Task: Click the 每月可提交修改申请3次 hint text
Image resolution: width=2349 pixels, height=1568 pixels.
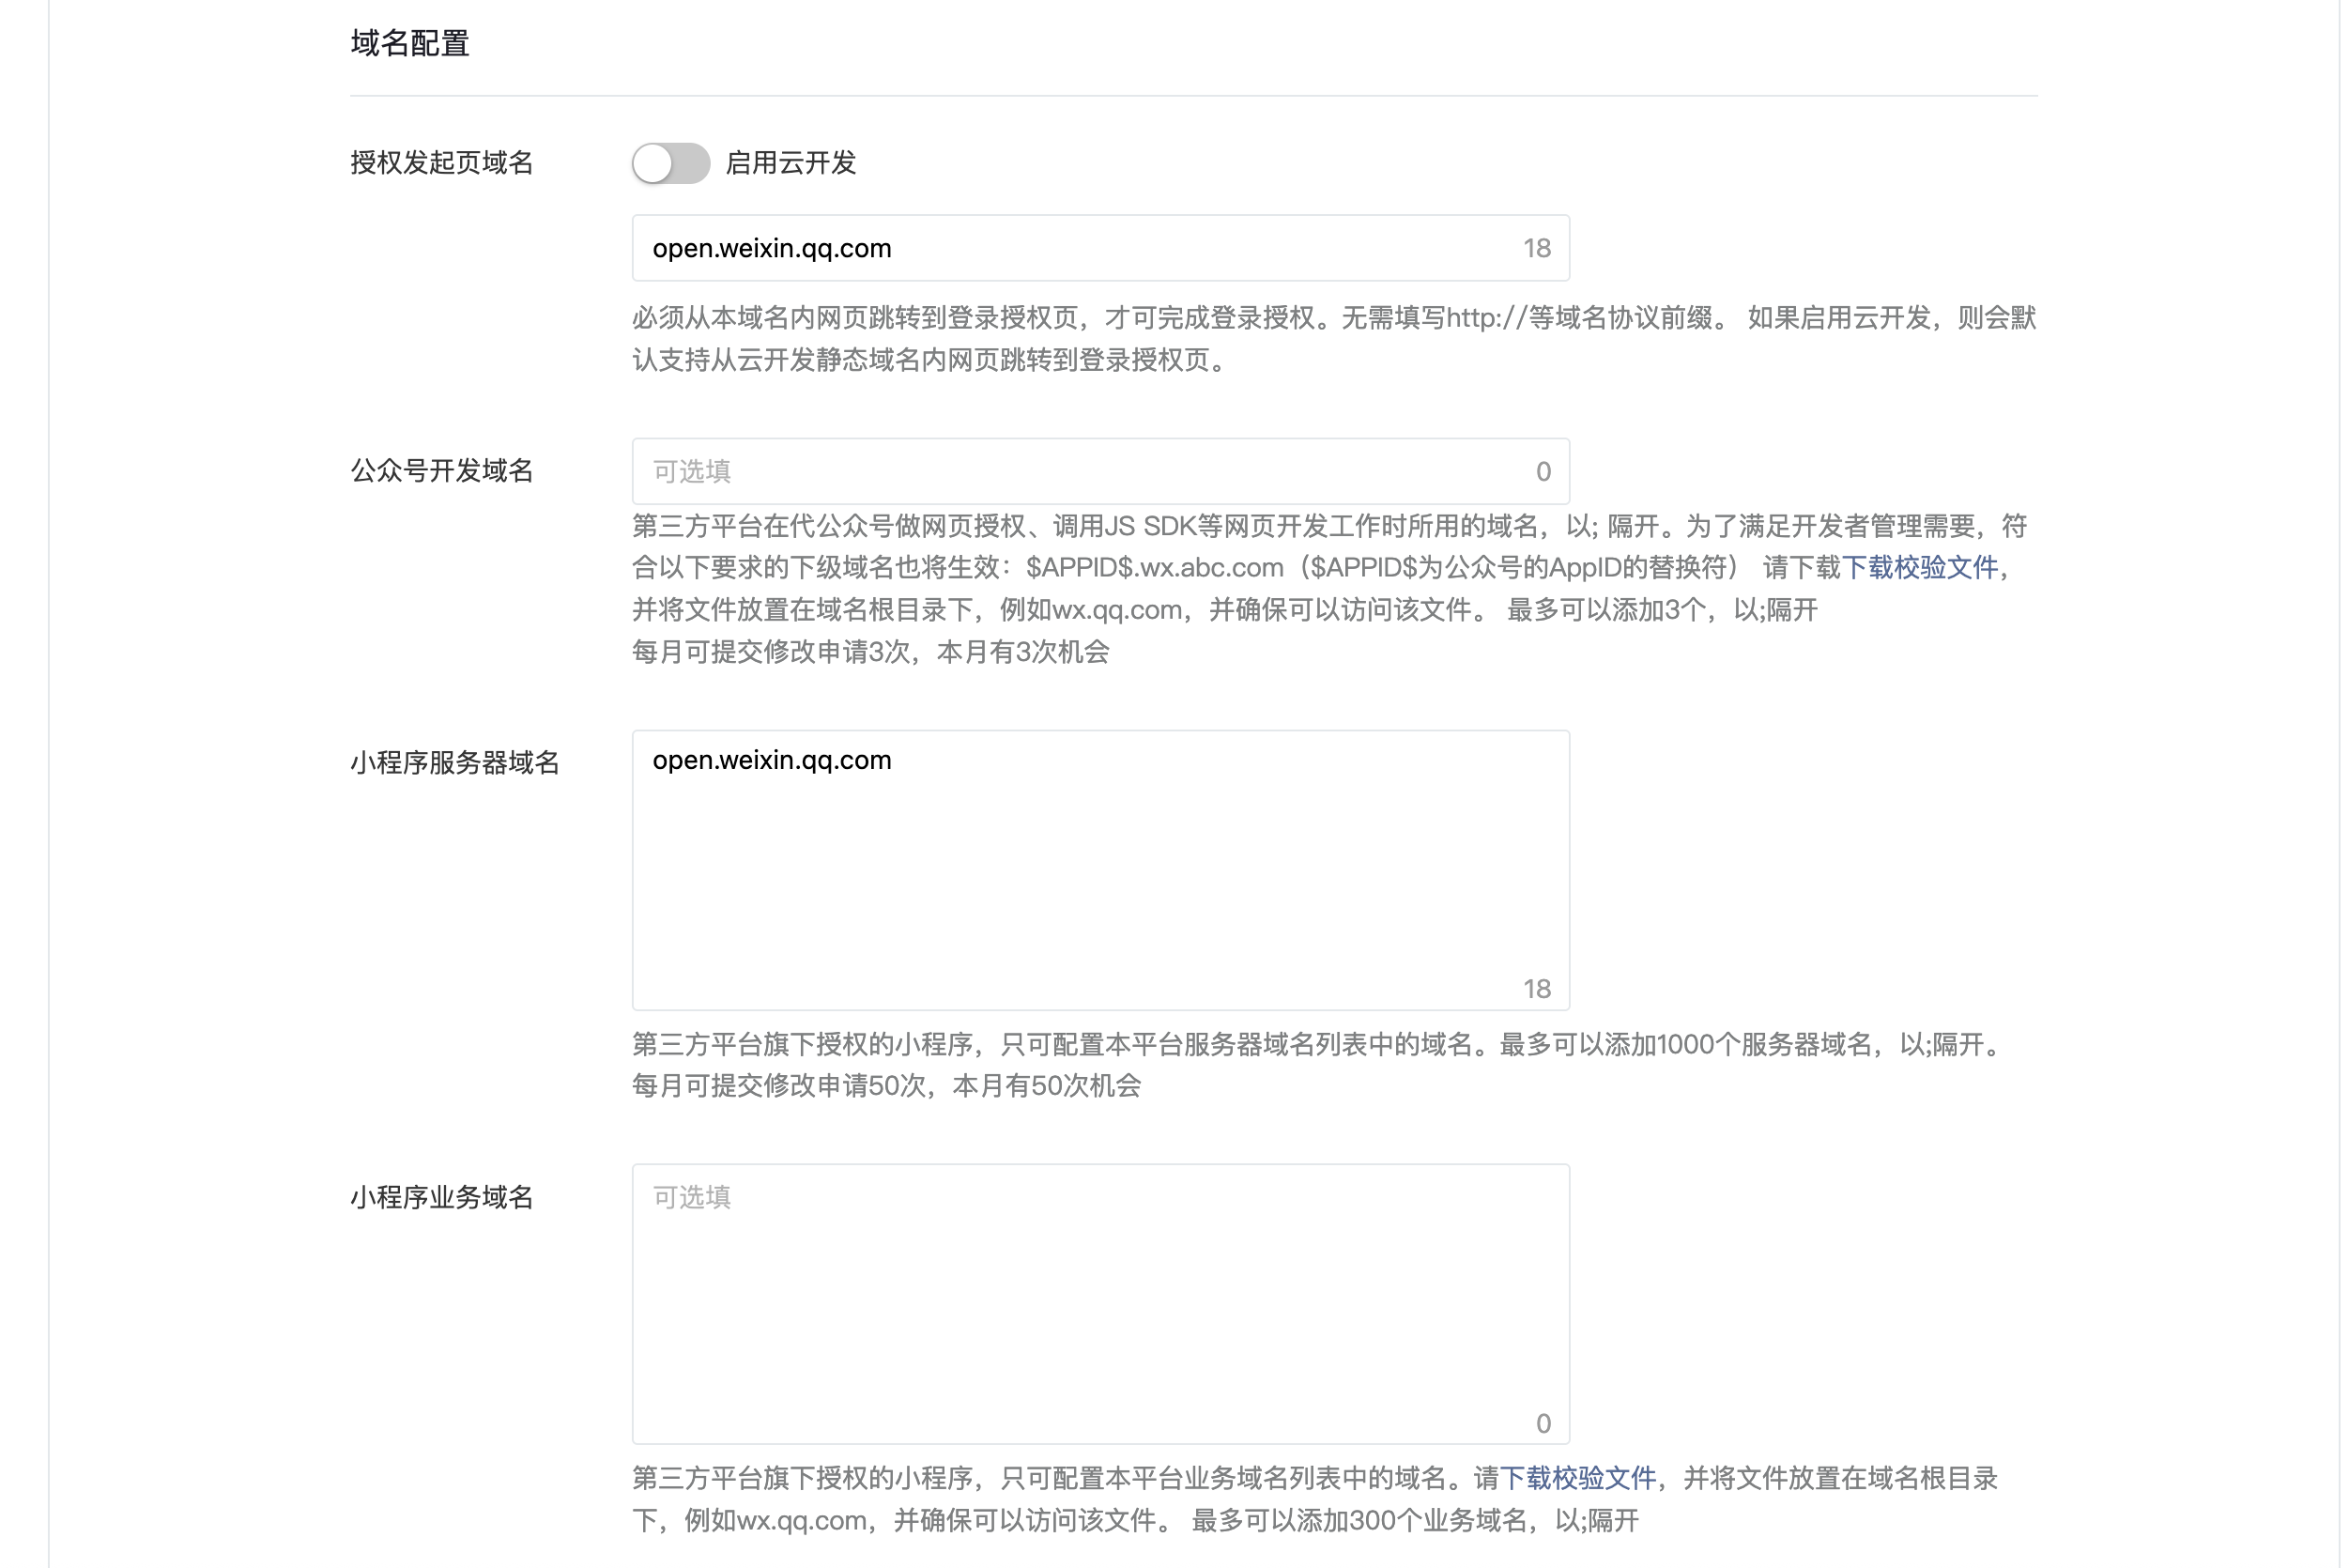Action: [x=870, y=652]
